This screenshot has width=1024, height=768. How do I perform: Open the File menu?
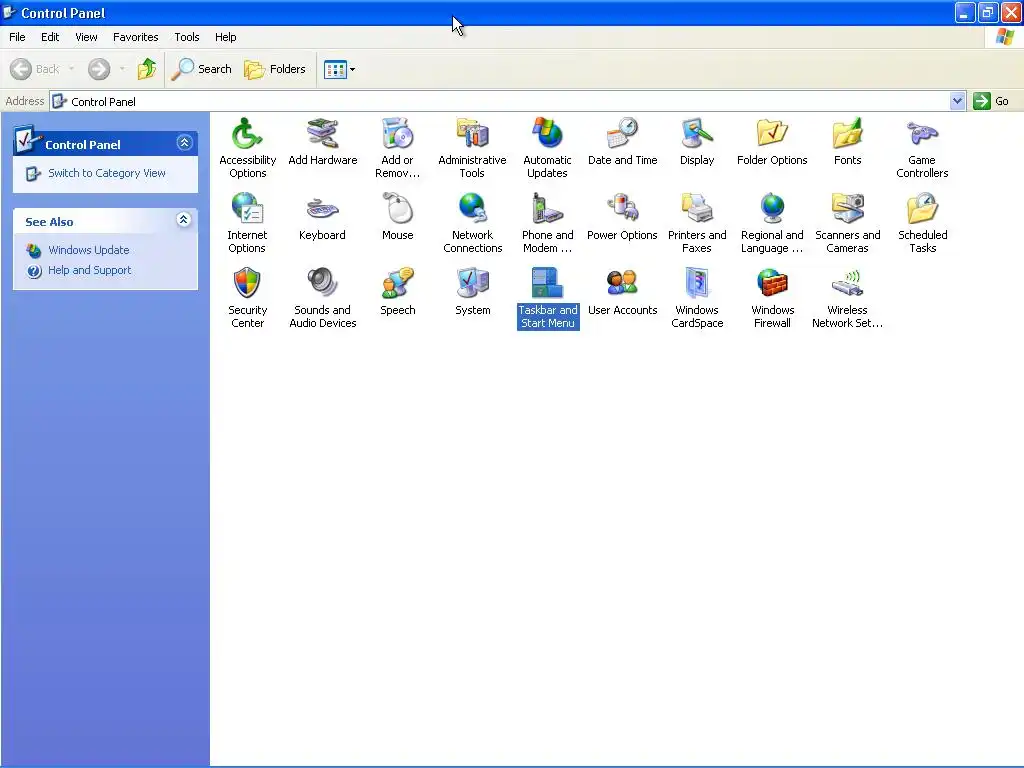pos(17,37)
